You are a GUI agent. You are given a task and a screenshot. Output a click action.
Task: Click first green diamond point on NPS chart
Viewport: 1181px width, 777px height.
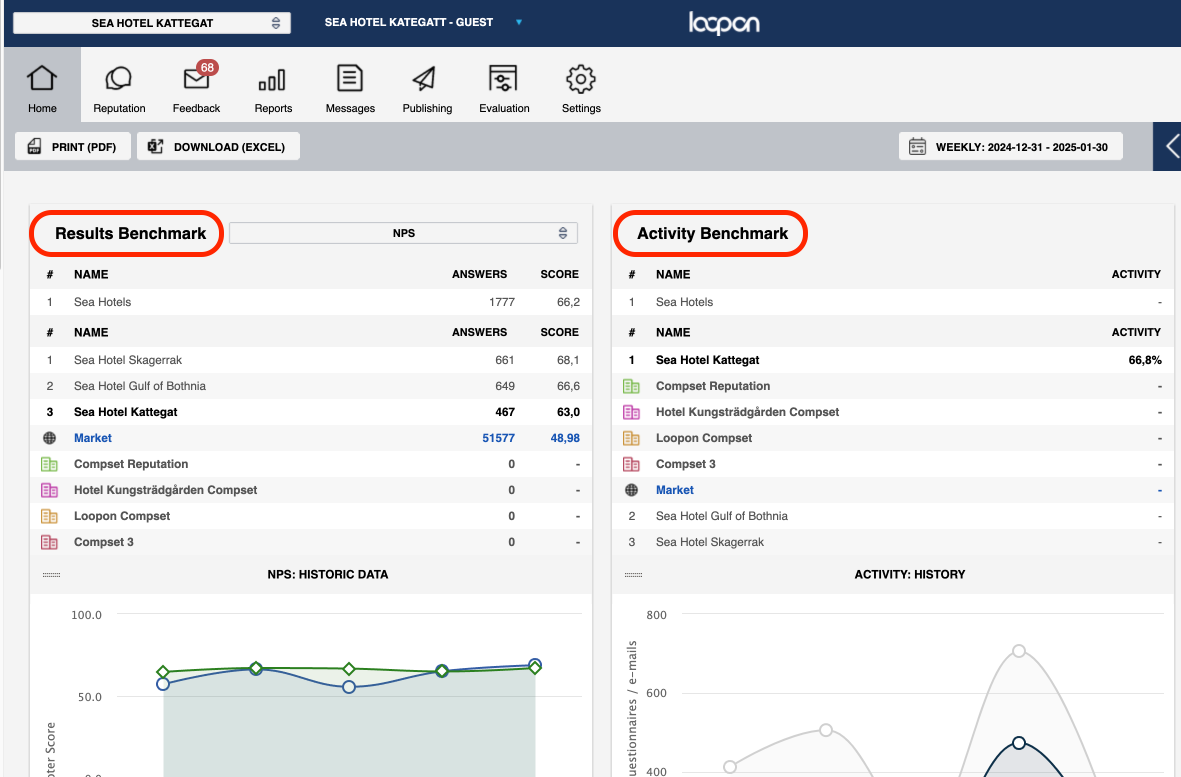tap(163, 672)
